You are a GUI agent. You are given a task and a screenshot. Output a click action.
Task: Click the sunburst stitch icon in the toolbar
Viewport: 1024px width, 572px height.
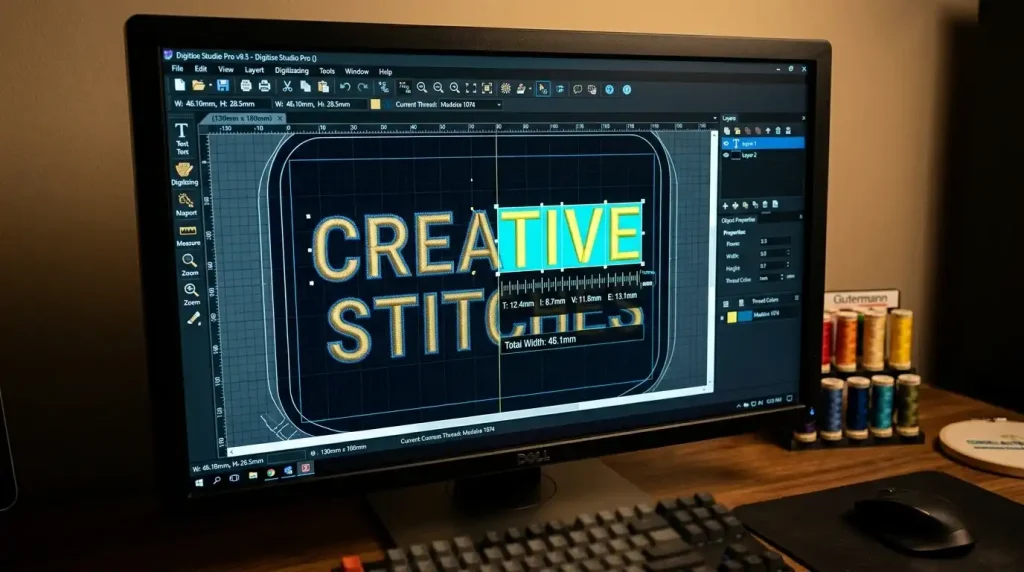pyautogui.click(x=505, y=88)
